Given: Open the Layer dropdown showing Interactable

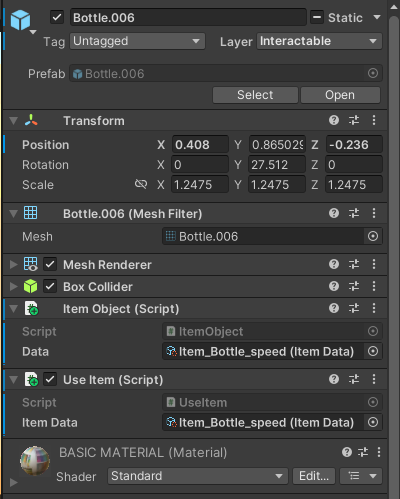Looking at the screenshot, I should (x=319, y=41).
